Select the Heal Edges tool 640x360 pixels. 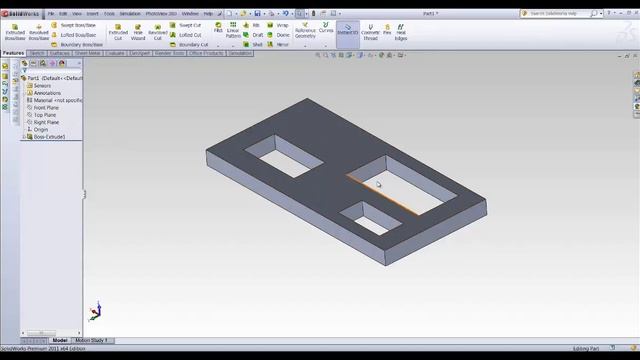point(401,32)
